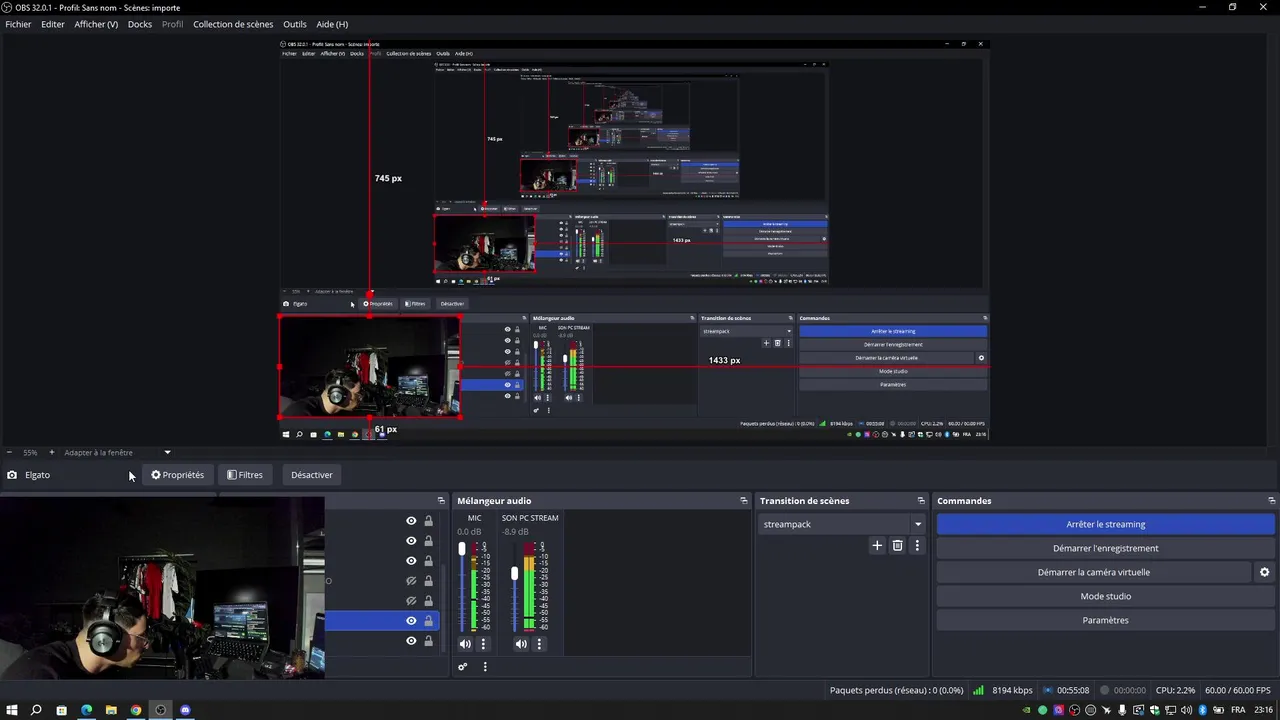This screenshot has width=1280, height=720.
Task: Open Propriétés of the Elgato source
Action: pos(177,475)
